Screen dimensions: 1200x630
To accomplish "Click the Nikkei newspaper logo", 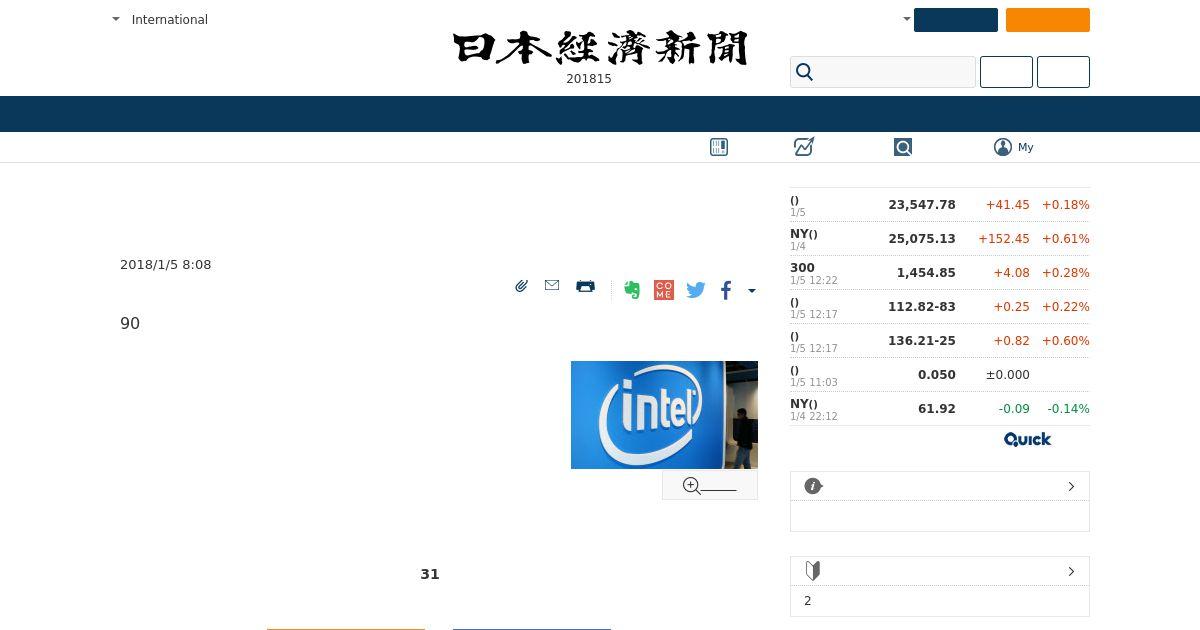I will (x=600, y=48).
